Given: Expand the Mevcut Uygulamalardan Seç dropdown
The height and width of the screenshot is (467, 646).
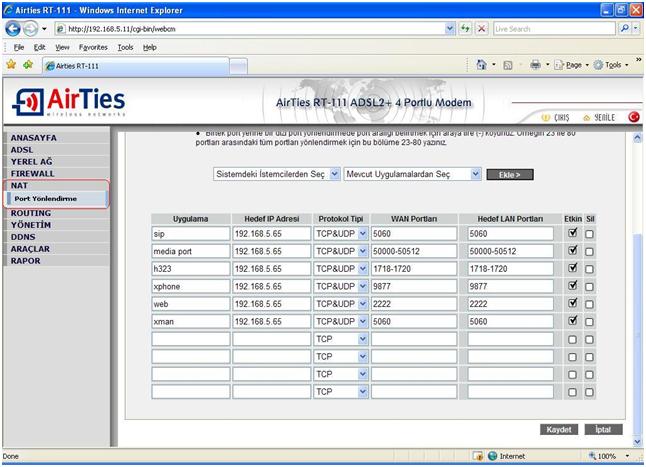Looking at the screenshot, I should pyautogui.click(x=412, y=174).
